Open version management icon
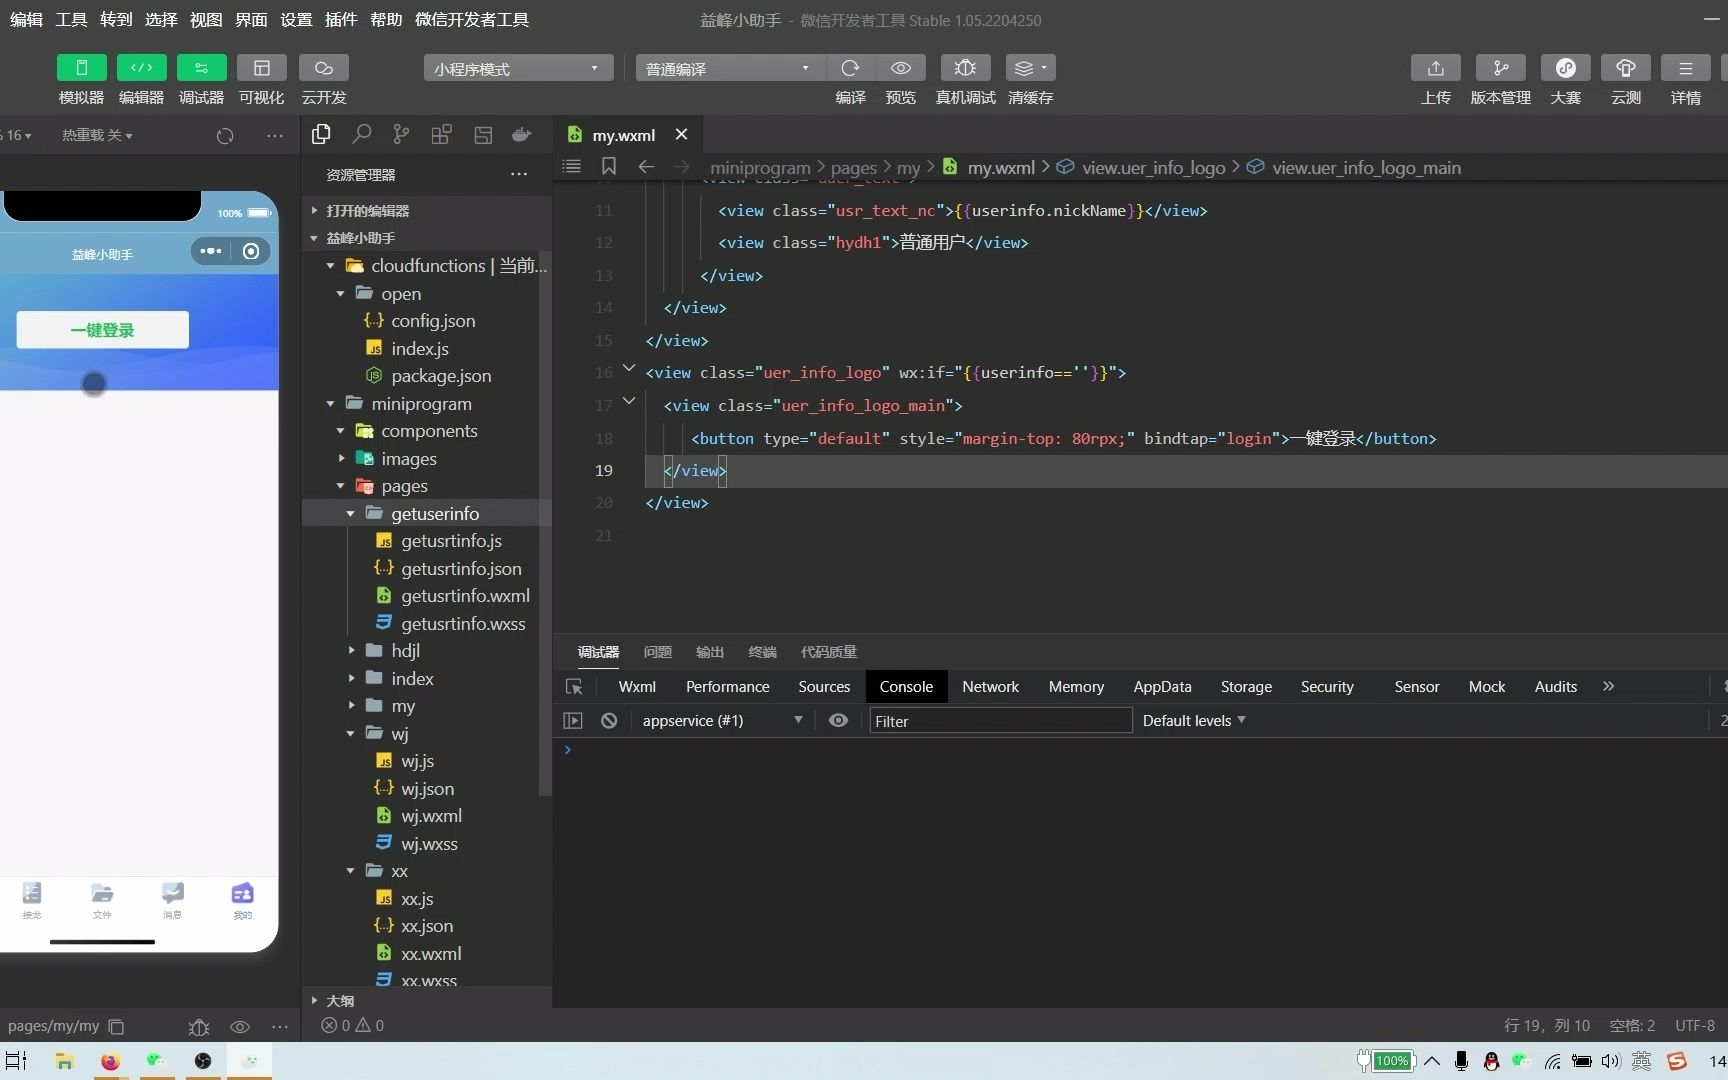 [x=1500, y=68]
